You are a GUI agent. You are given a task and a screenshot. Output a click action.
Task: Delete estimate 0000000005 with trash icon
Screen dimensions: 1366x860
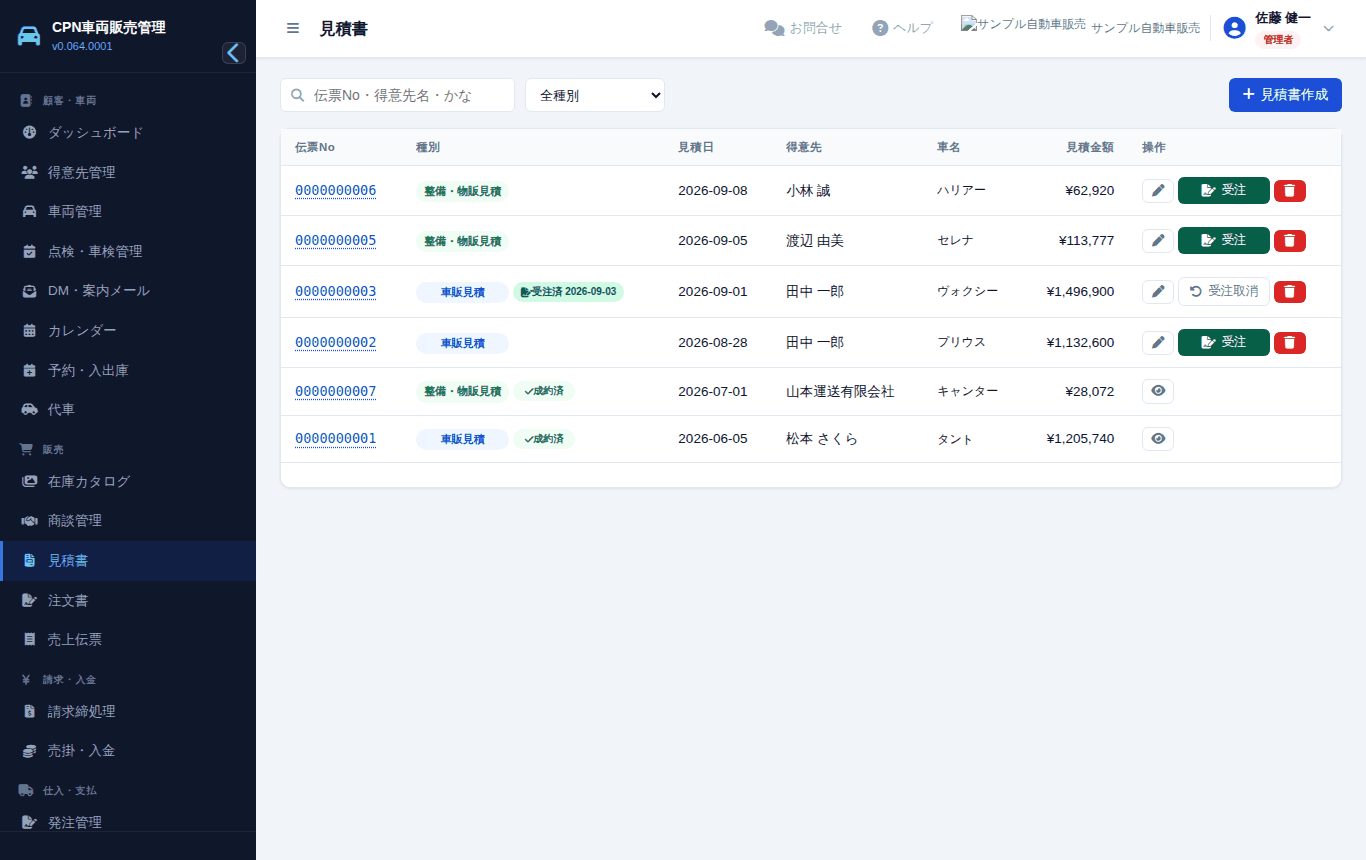point(1290,241)
